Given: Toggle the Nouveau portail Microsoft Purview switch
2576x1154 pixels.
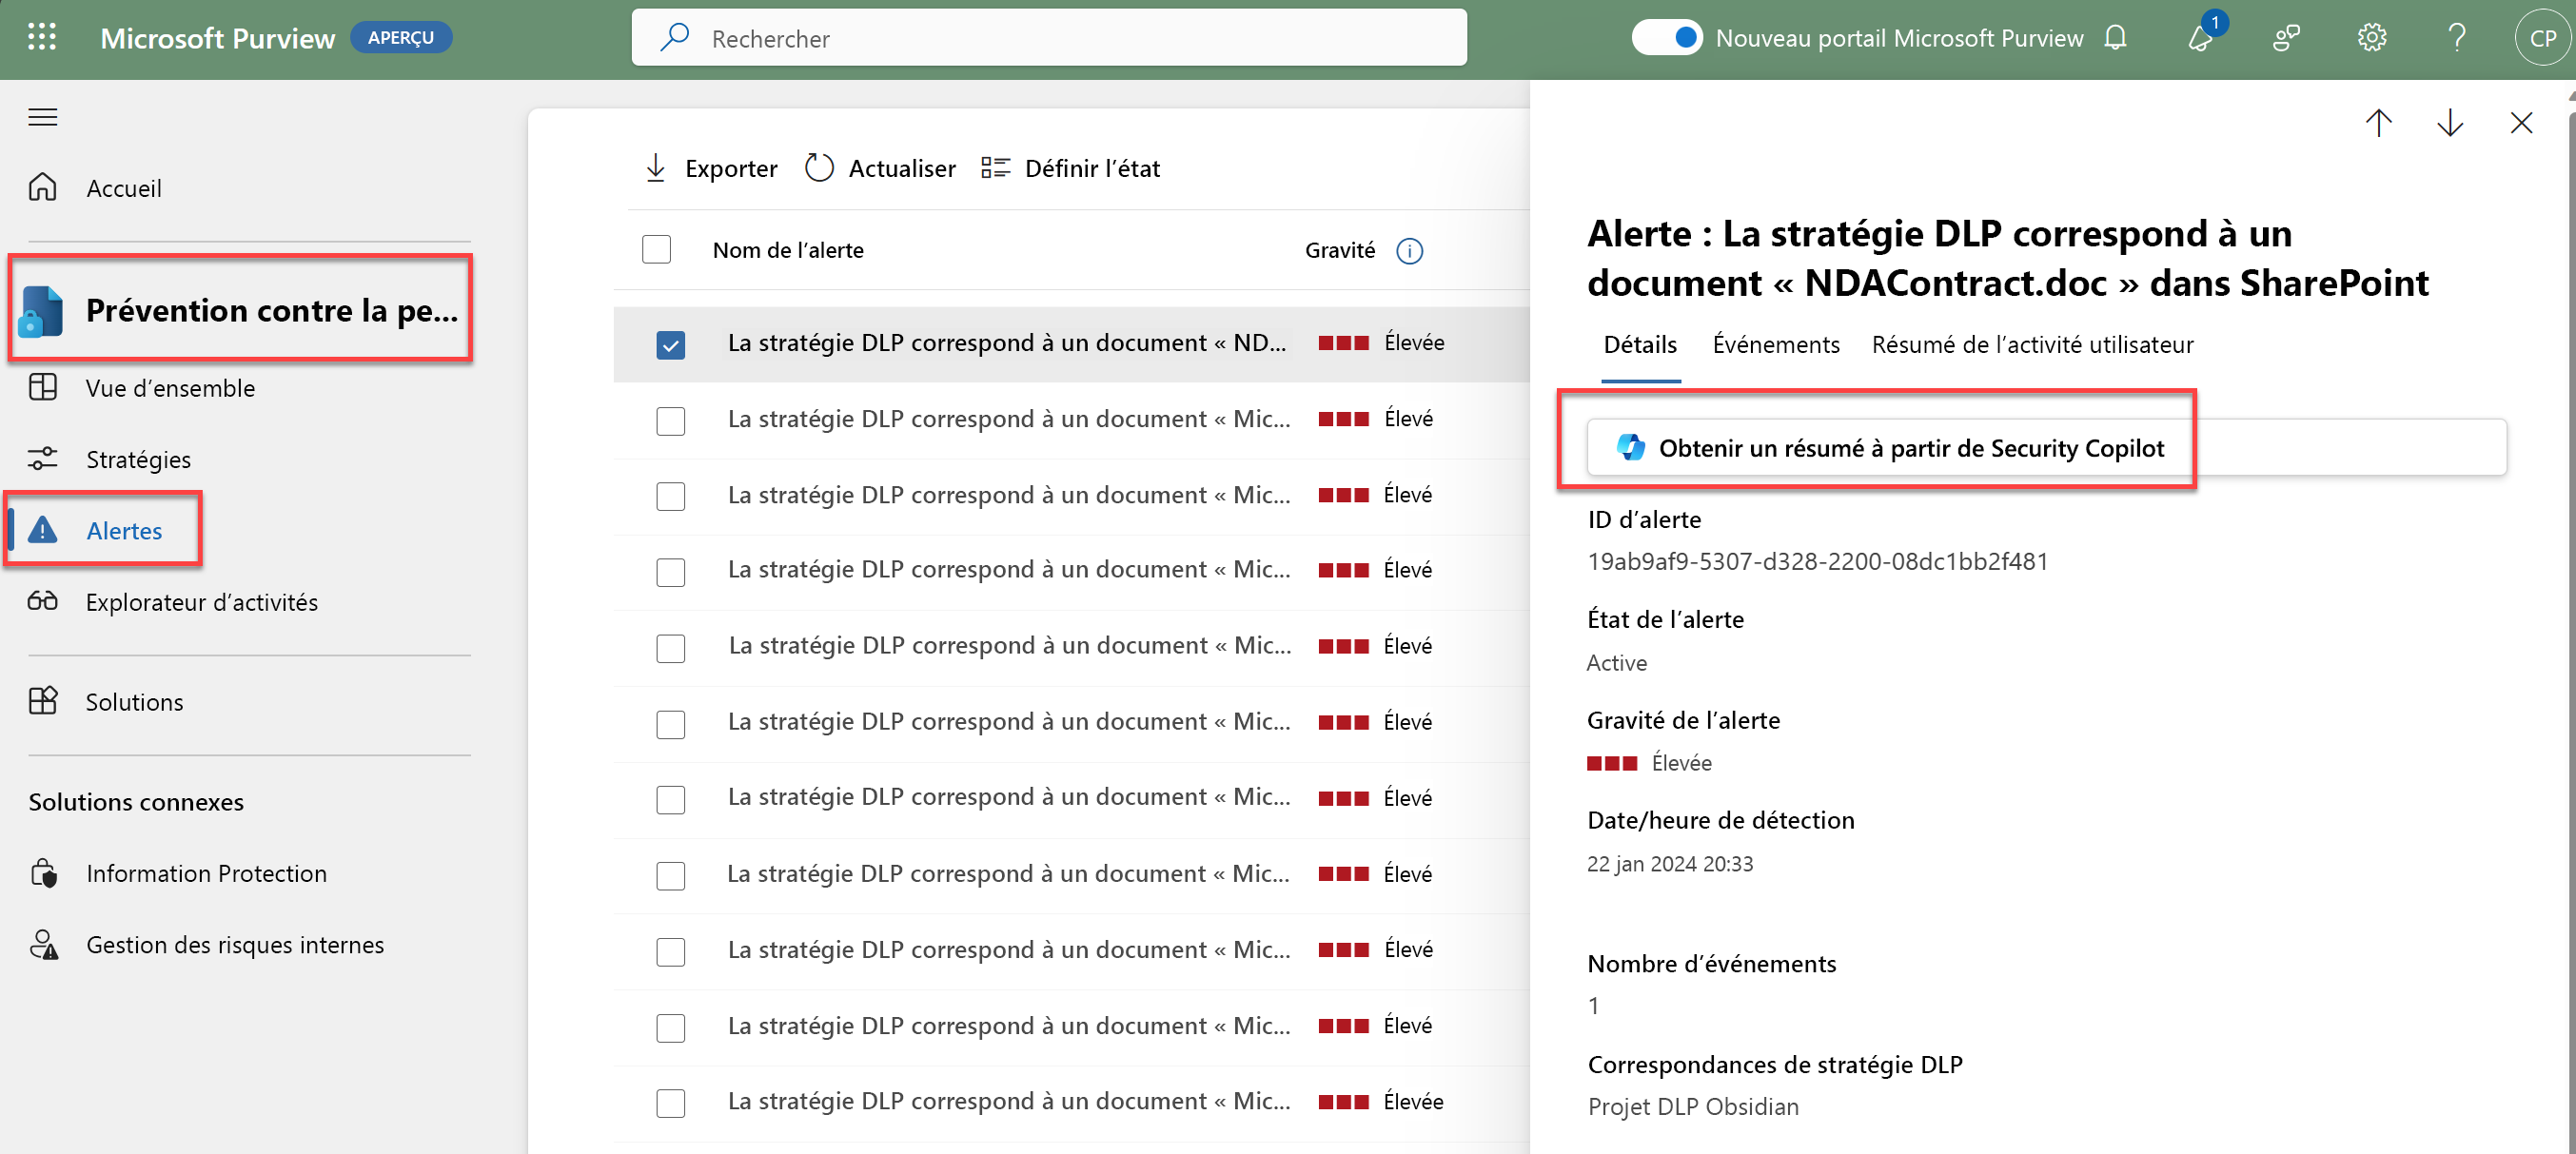Looking at the screenshot, I should (1666, 38).
